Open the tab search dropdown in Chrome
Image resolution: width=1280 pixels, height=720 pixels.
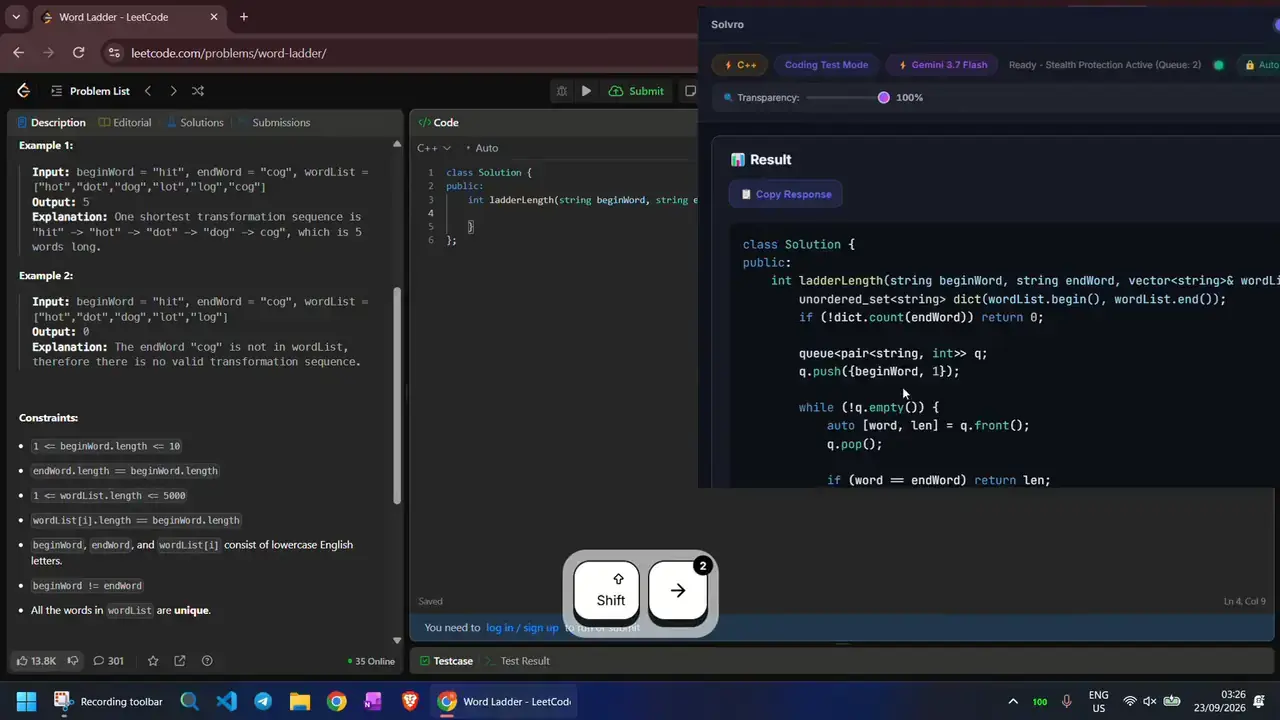point(16,17)
